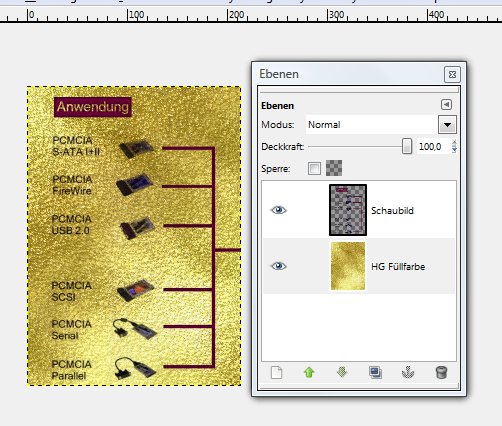502x426 pixels.
Task: Open the Modus dropdown arrow
Action: (x=447, y=125)
